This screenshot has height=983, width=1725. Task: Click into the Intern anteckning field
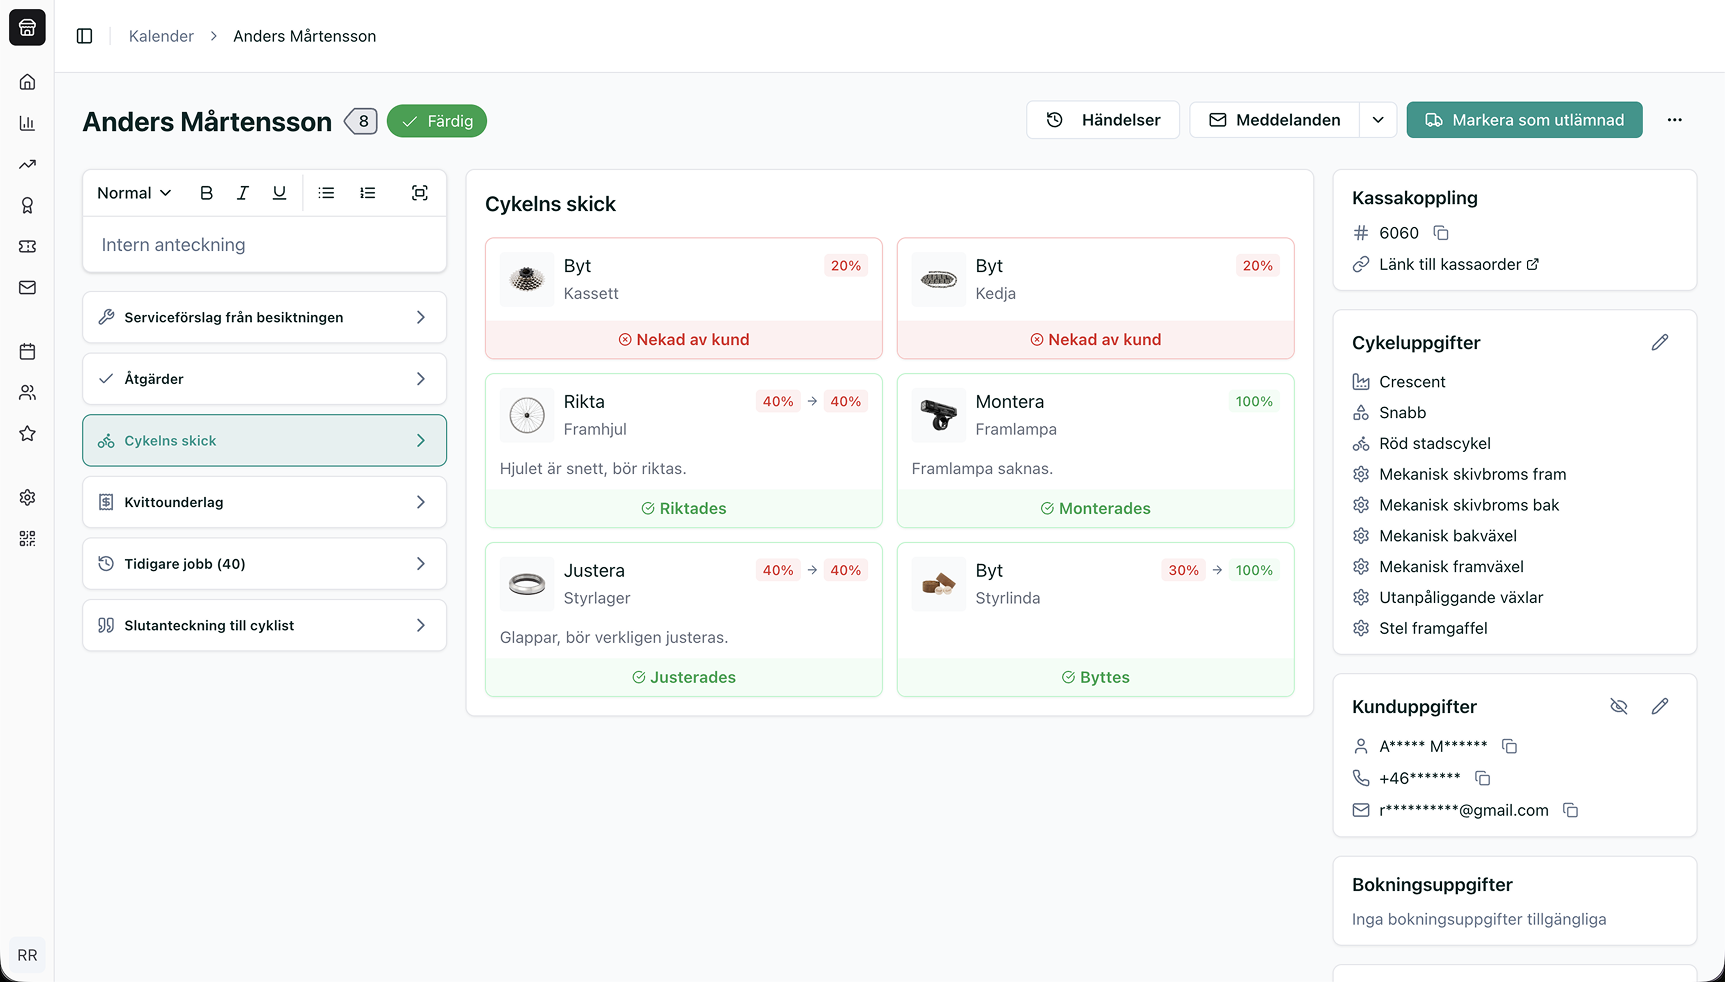264,245
